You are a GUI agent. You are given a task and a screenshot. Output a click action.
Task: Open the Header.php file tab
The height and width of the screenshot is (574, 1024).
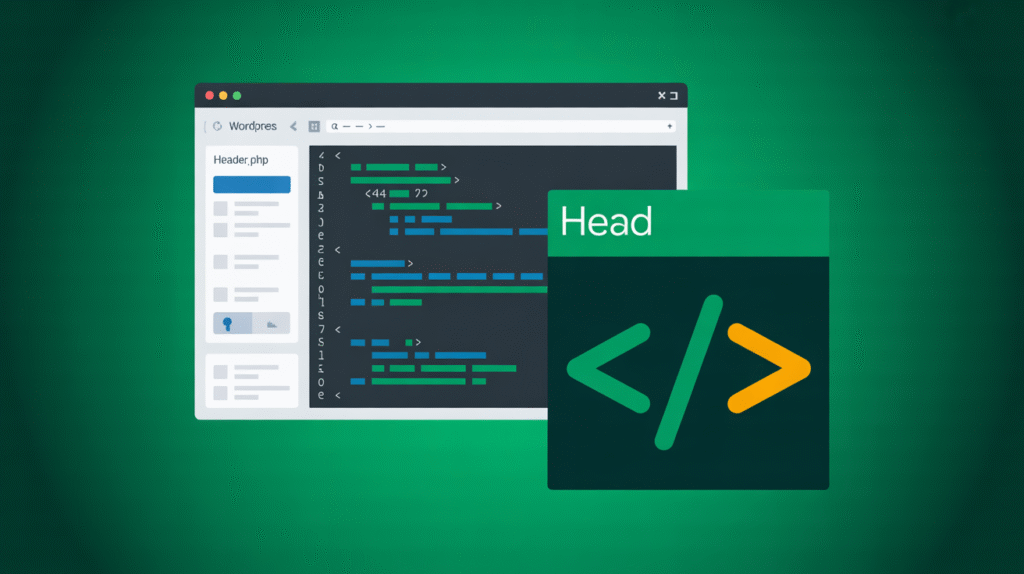point(241,160)
